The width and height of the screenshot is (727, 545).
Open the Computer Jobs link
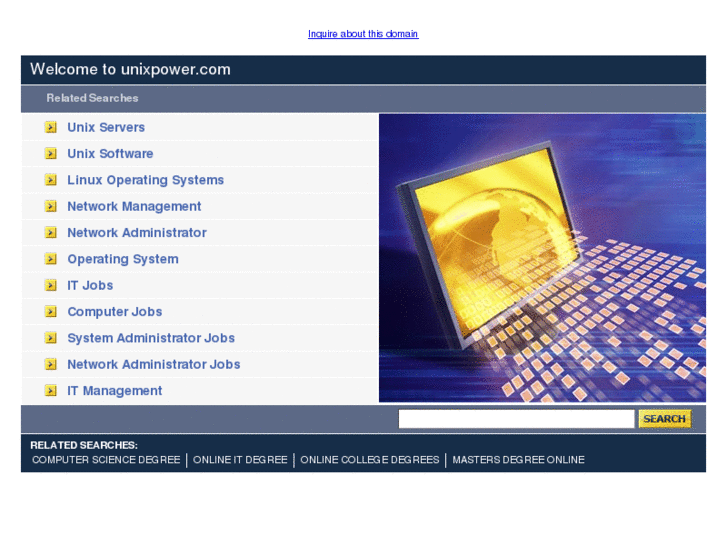[x=115, y=312]
